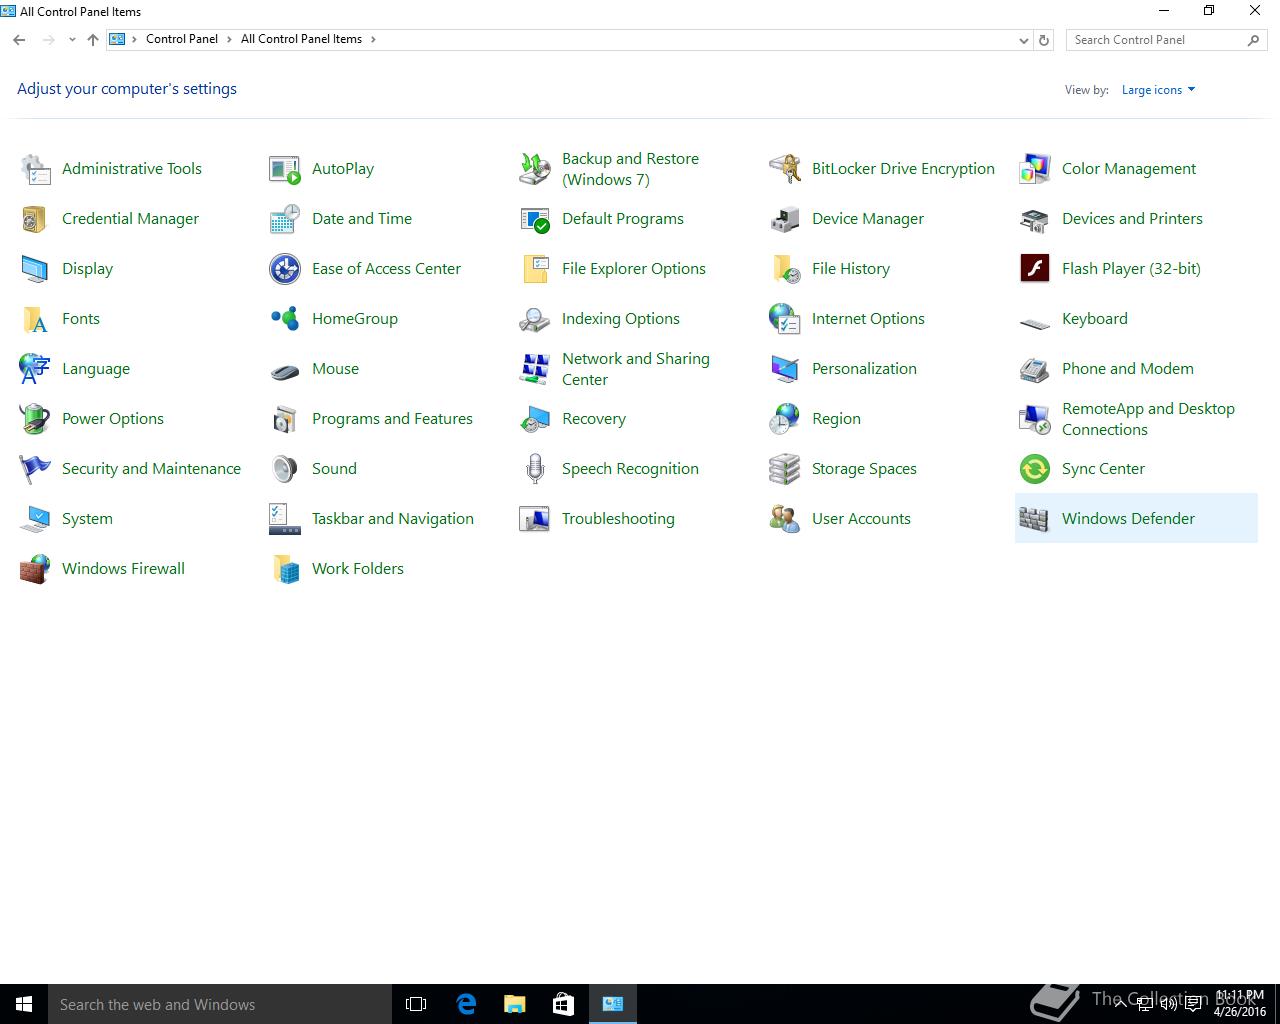Open the Speech Recognition microphone icon

(x=535, y=469)
